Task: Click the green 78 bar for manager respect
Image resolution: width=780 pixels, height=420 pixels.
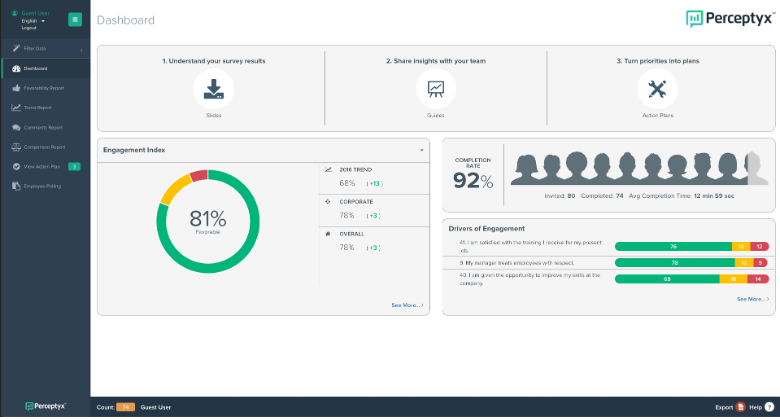Action: (675, 263)
